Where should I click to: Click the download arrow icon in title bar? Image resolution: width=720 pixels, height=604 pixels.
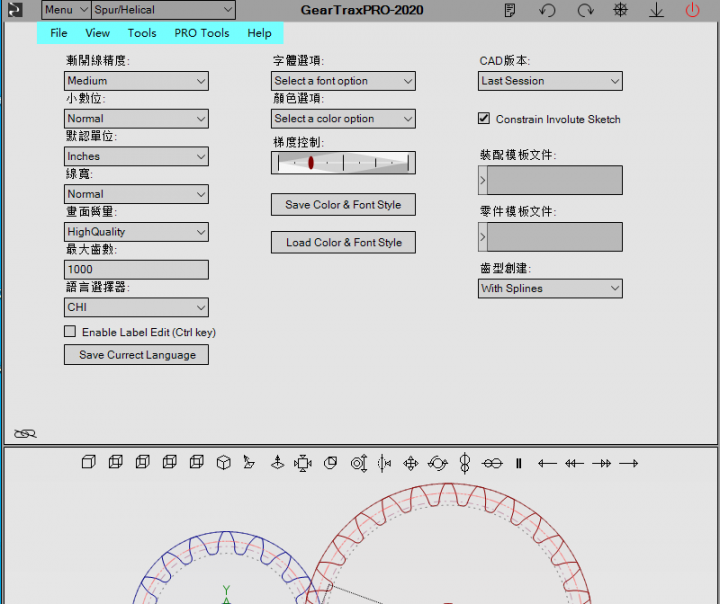[x=656, y=11]
